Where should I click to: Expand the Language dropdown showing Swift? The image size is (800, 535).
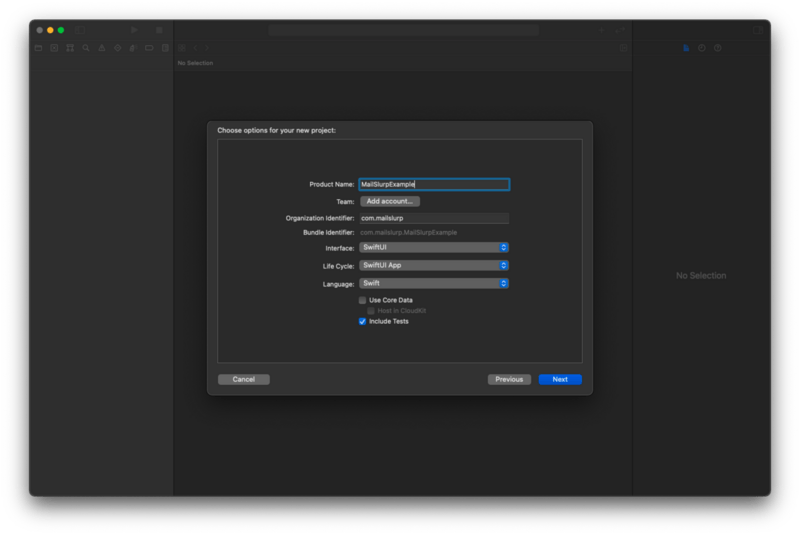(x=434, y=283)
